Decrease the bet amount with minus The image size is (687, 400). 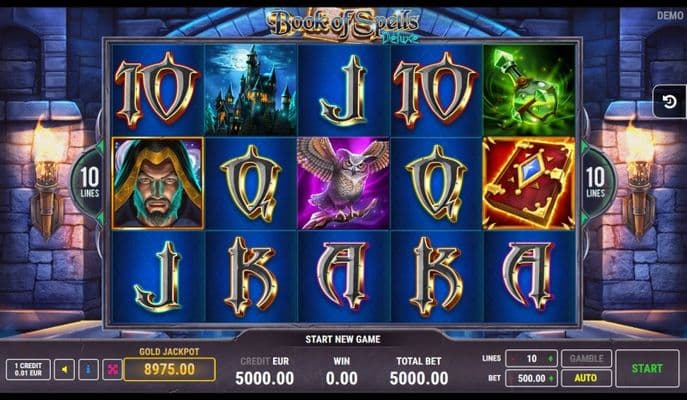[513, 378]
